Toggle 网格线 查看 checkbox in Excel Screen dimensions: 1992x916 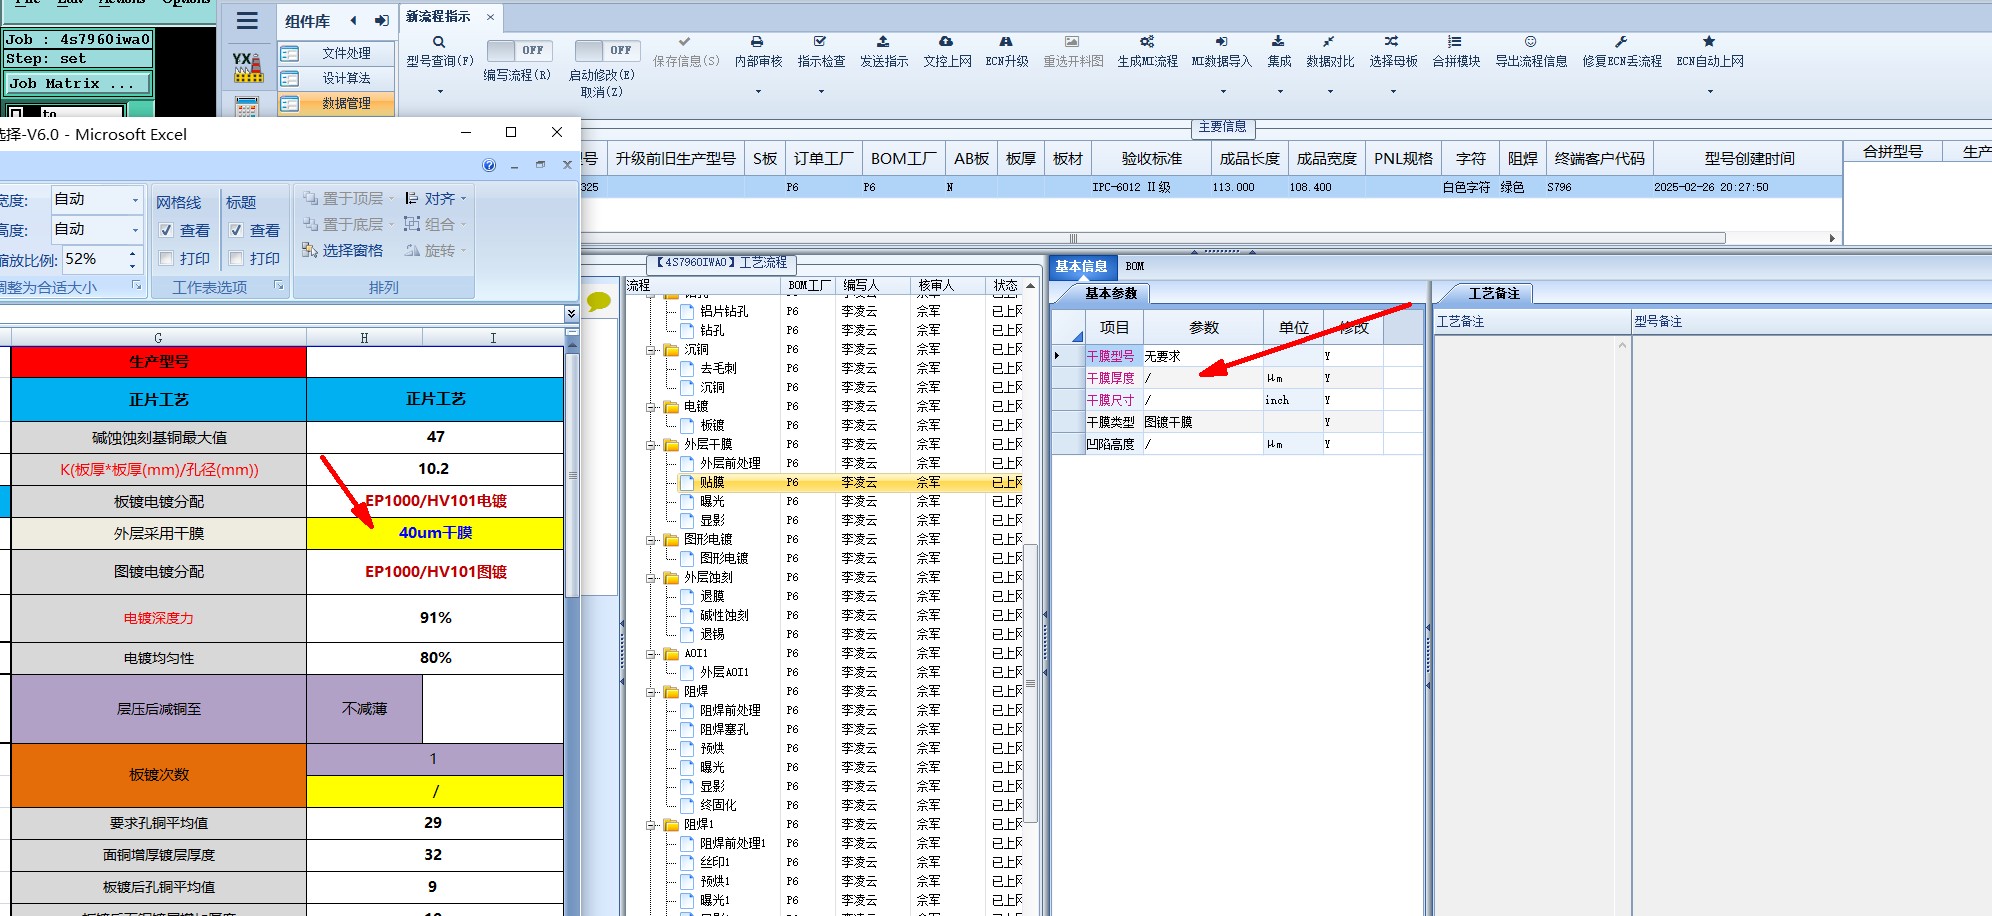(x=166, y=230)
